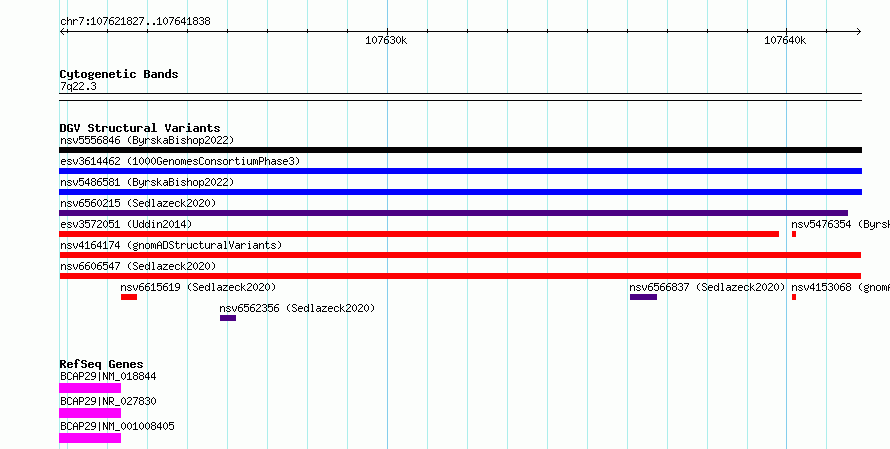Open variant label nsv4164174 (gnomADStructuralVariants)
Screen dimensions: 890x449
[x=171, y=245]
